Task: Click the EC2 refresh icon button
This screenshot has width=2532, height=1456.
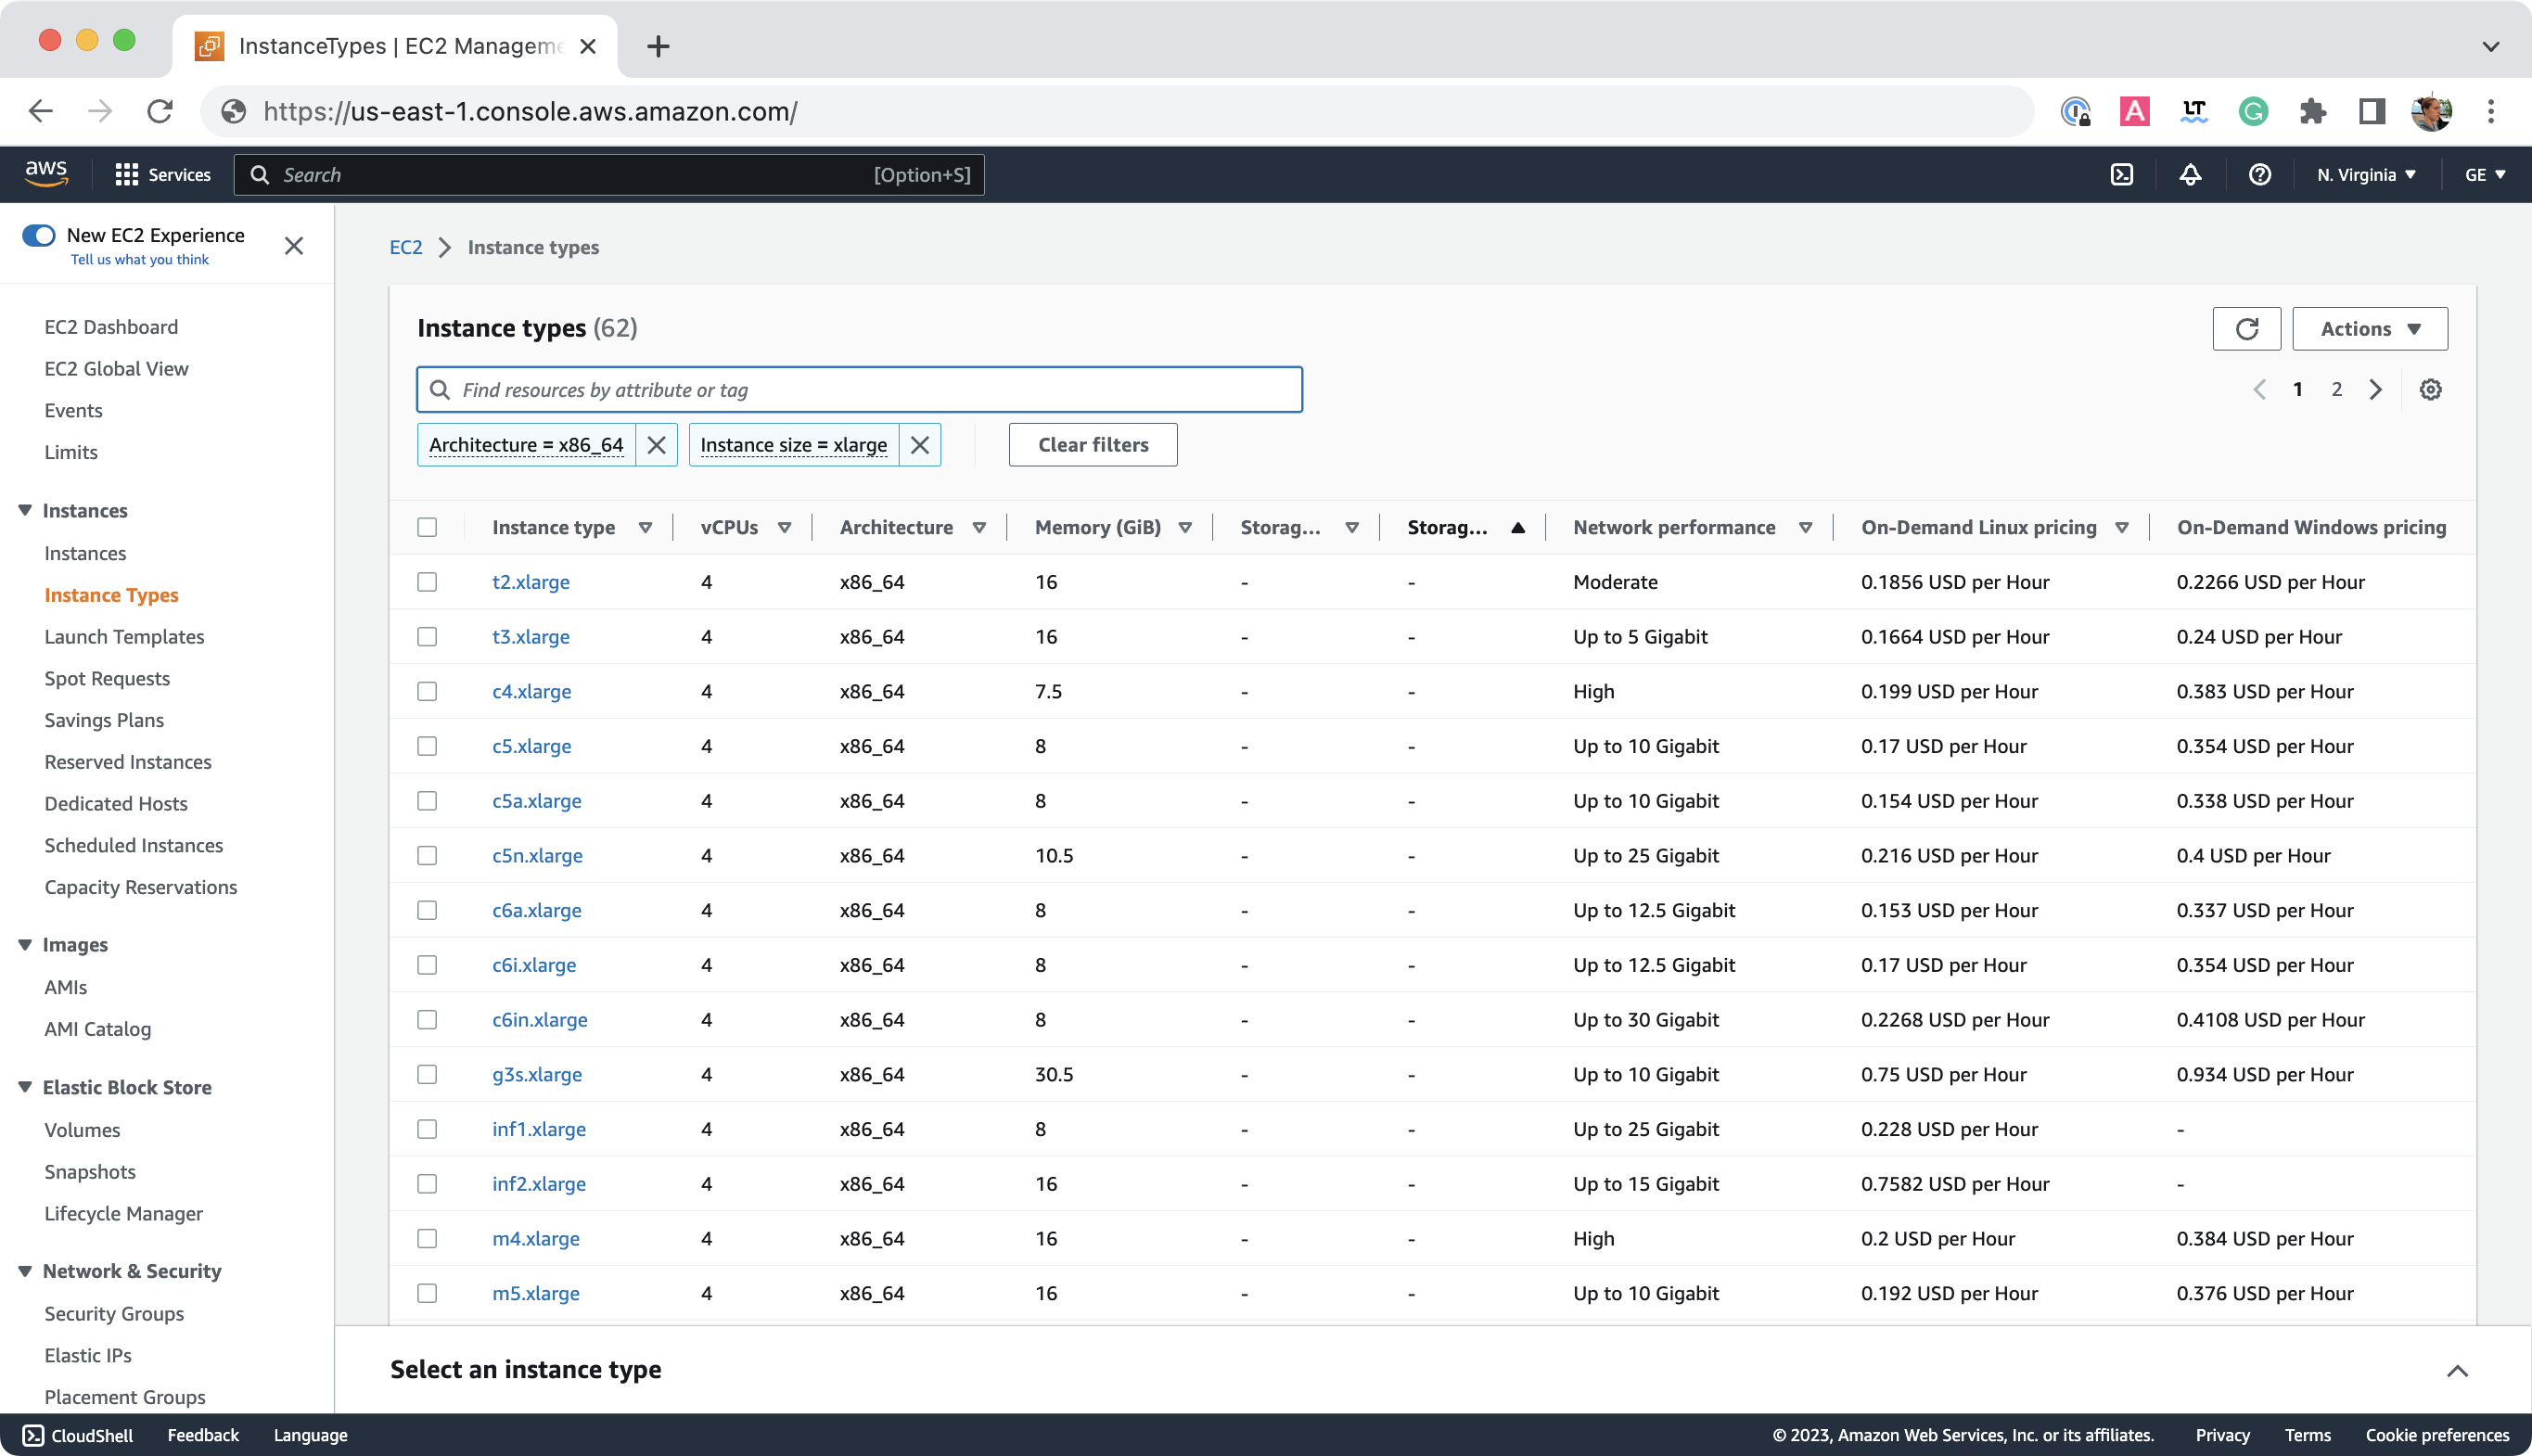Action: (2246, 329)
